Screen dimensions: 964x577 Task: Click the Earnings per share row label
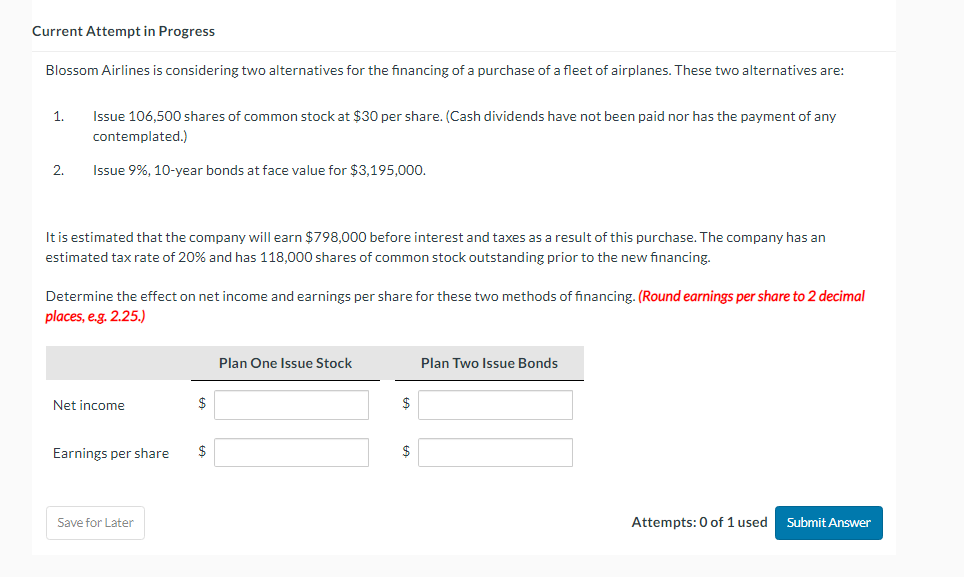[x=111, y=453]
